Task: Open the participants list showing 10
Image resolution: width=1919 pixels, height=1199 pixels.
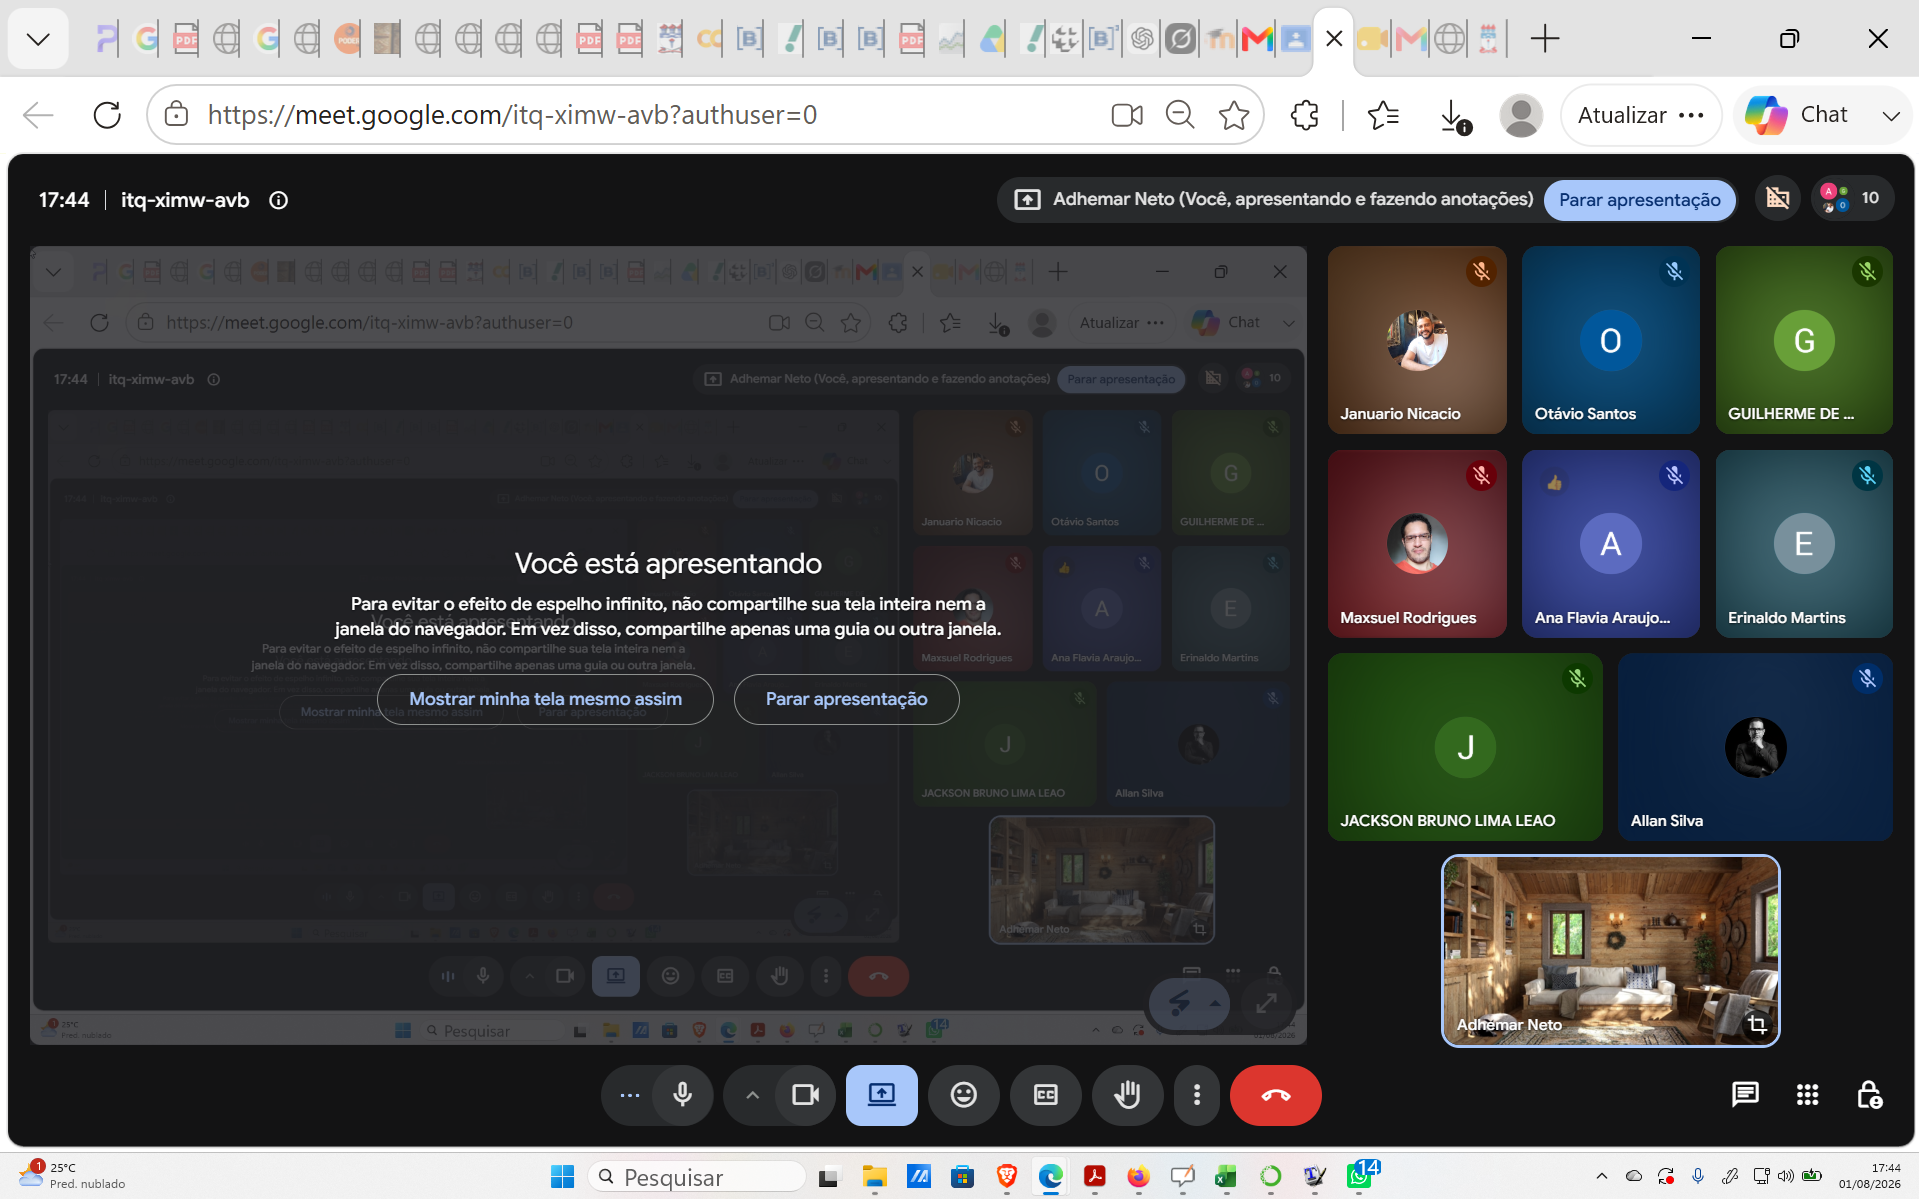Action: pyautogui.click(x=1851, y=198)
